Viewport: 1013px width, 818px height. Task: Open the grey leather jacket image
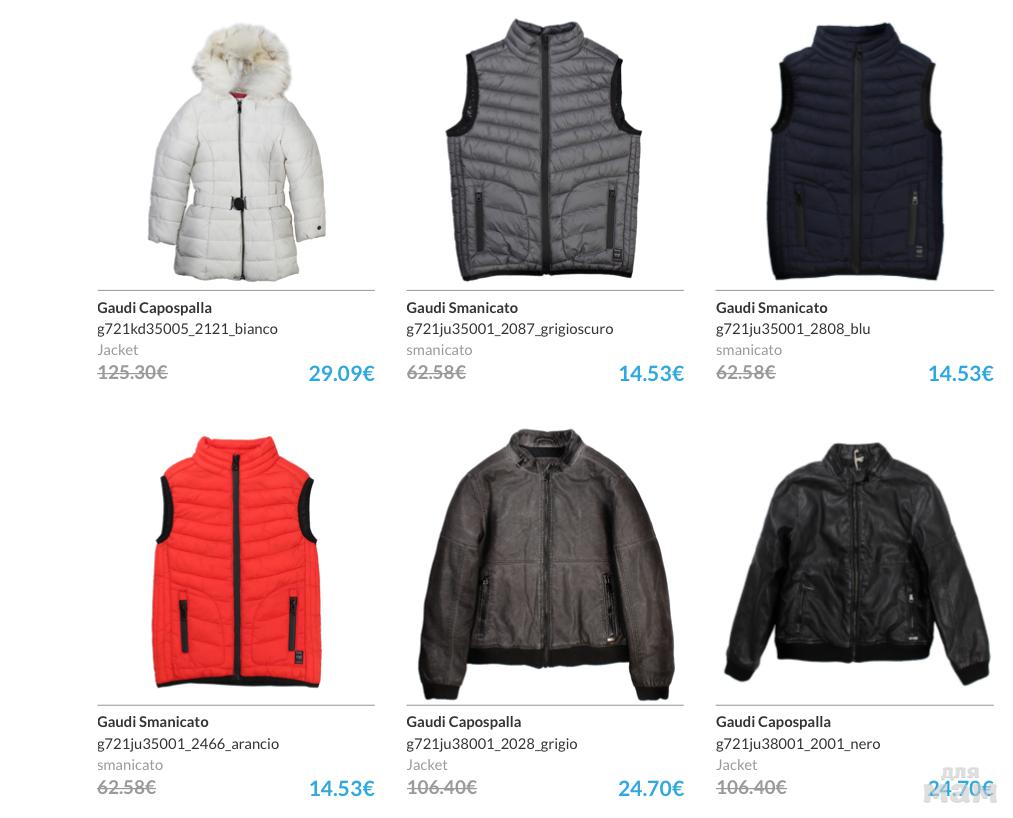546,564
